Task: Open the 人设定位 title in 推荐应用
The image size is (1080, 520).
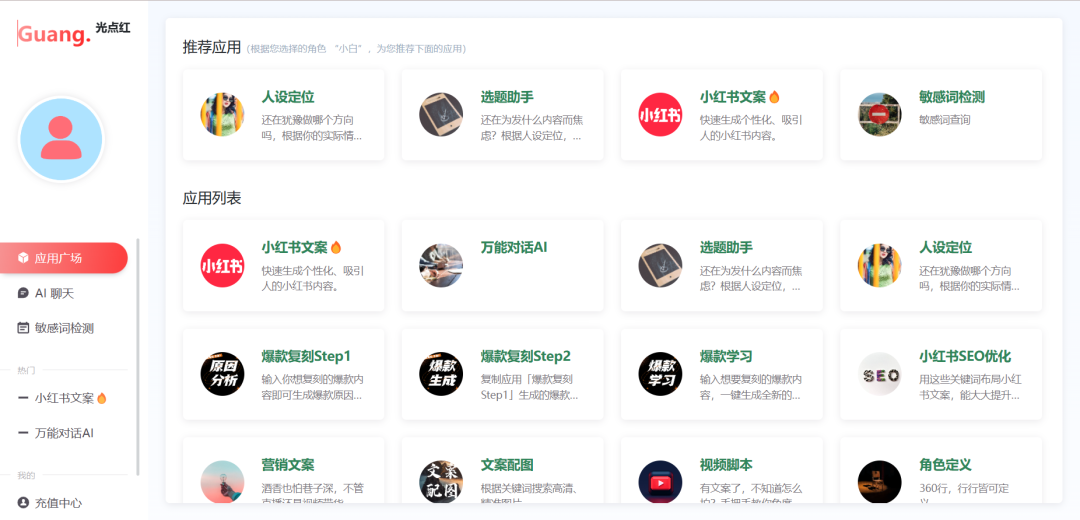Action: pos(288,97)
